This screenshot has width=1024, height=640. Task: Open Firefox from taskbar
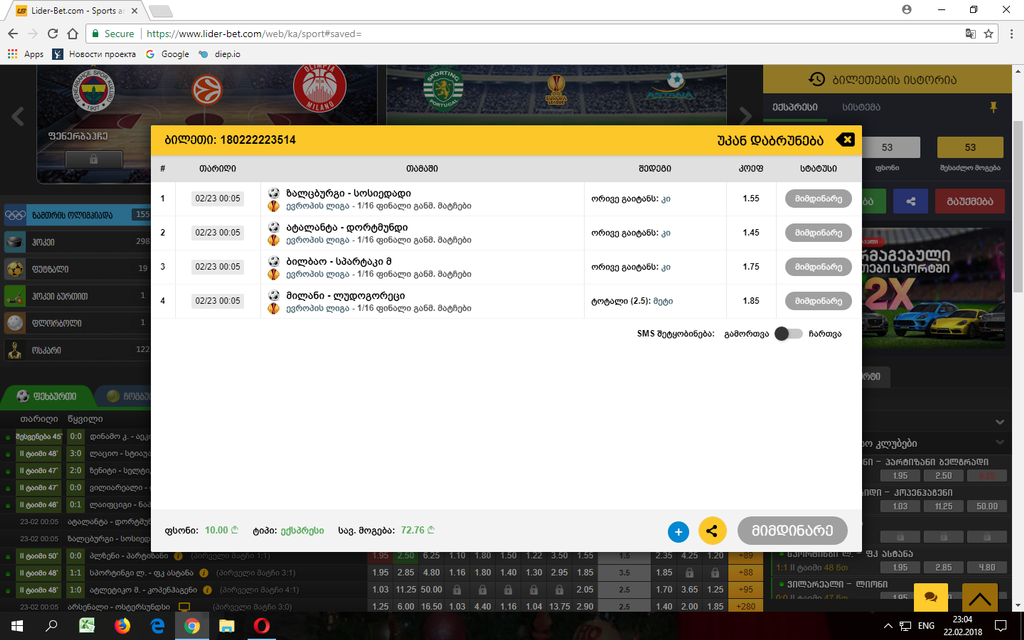(x=122, y=626)
